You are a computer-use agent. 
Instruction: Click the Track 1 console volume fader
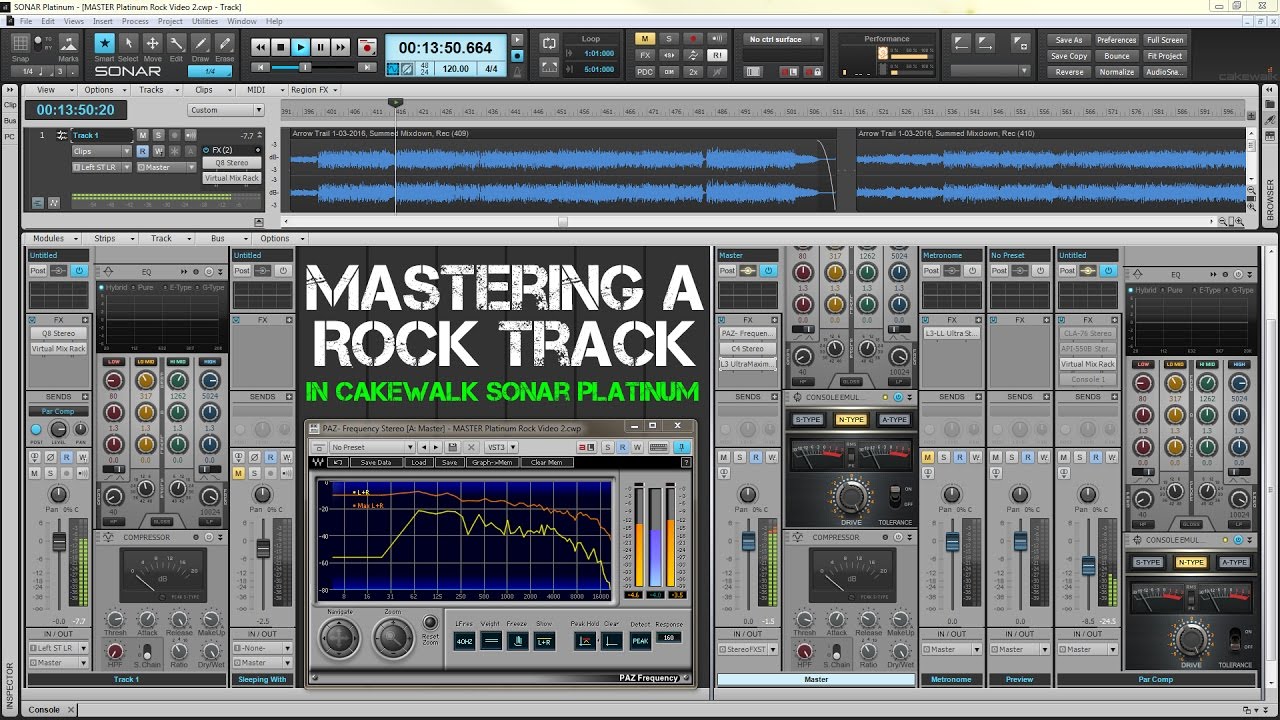(59, 541)
